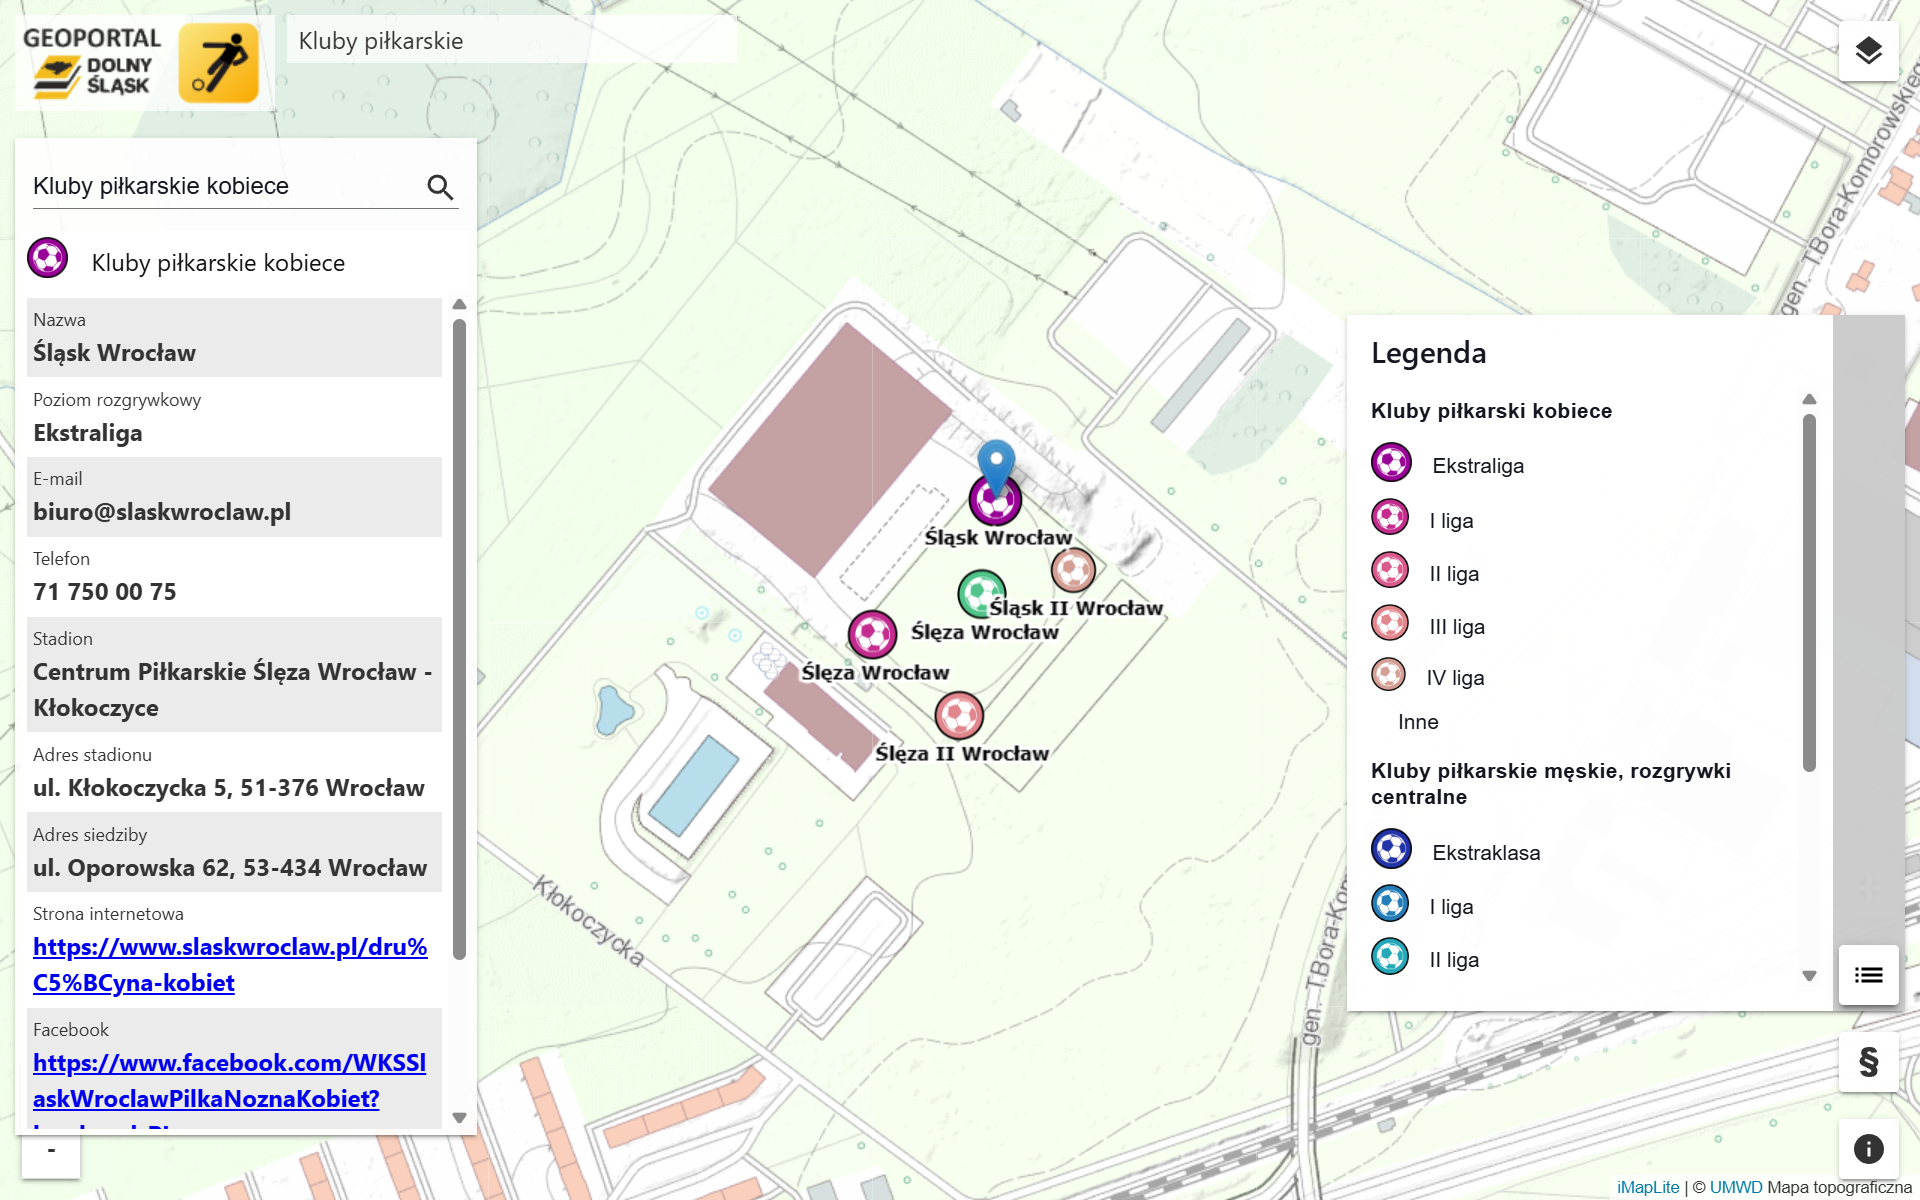This screenshot has width=1920, height=1200.
Task: Click the Ekstraklasa legend swatch
Action: point(1391,850)
